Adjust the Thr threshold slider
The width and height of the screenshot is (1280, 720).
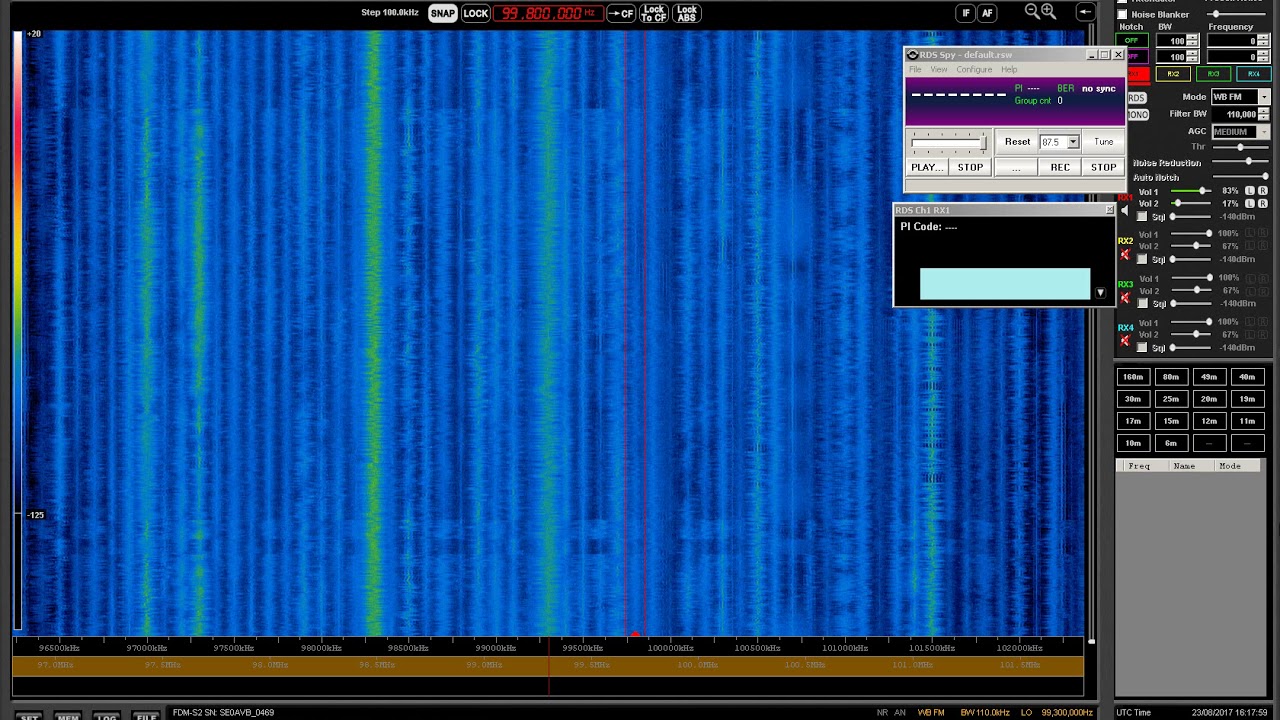[1240, 147]
